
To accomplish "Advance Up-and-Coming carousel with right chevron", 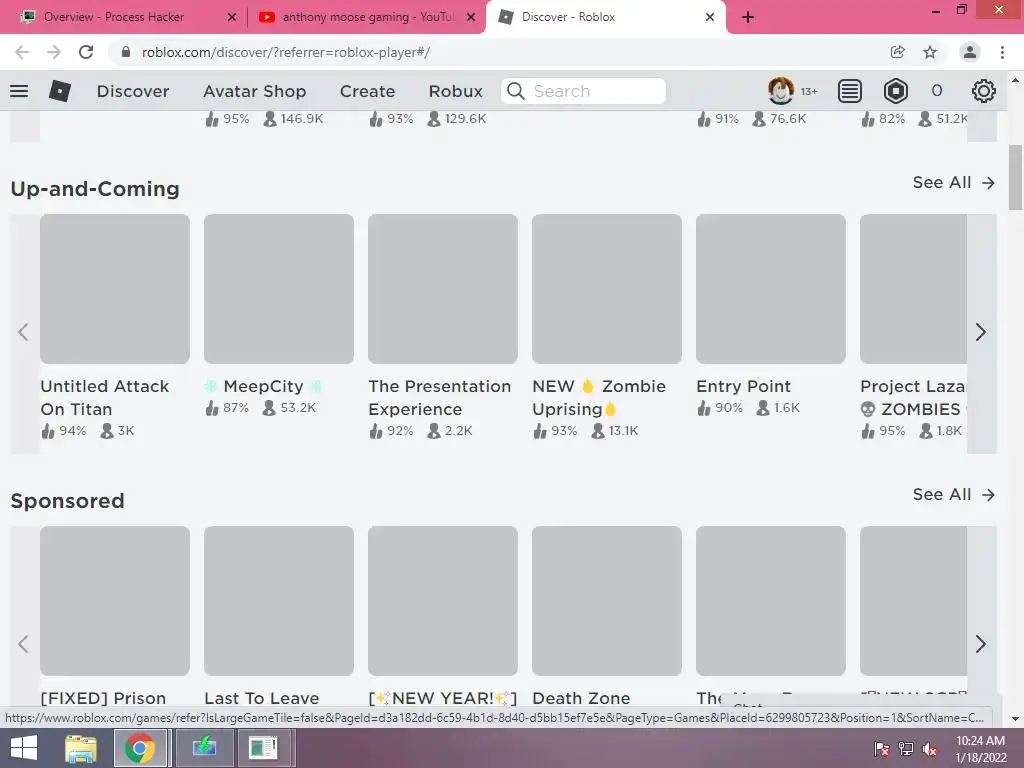I will pyautogui.click(x=981, y=332).
